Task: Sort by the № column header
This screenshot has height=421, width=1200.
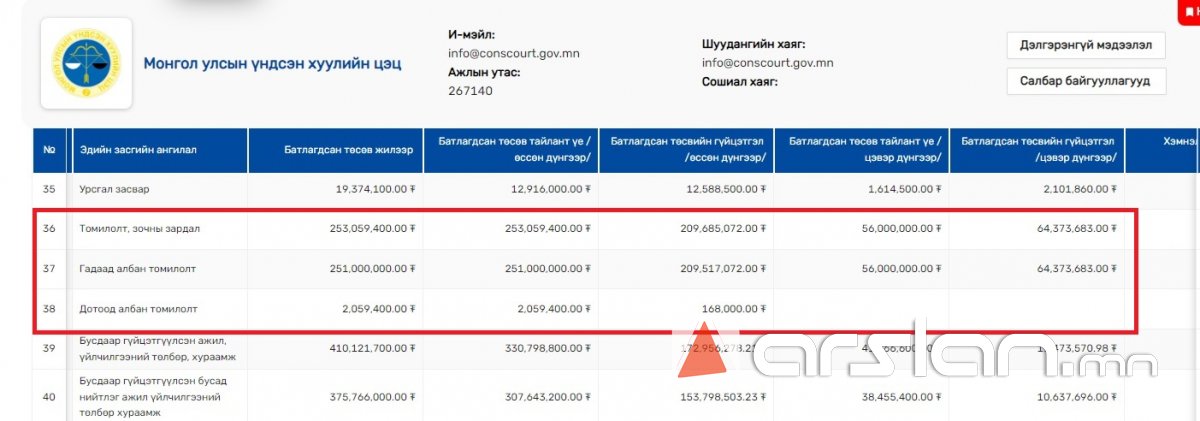Action: pyautogui.click(x=49, y=150)
